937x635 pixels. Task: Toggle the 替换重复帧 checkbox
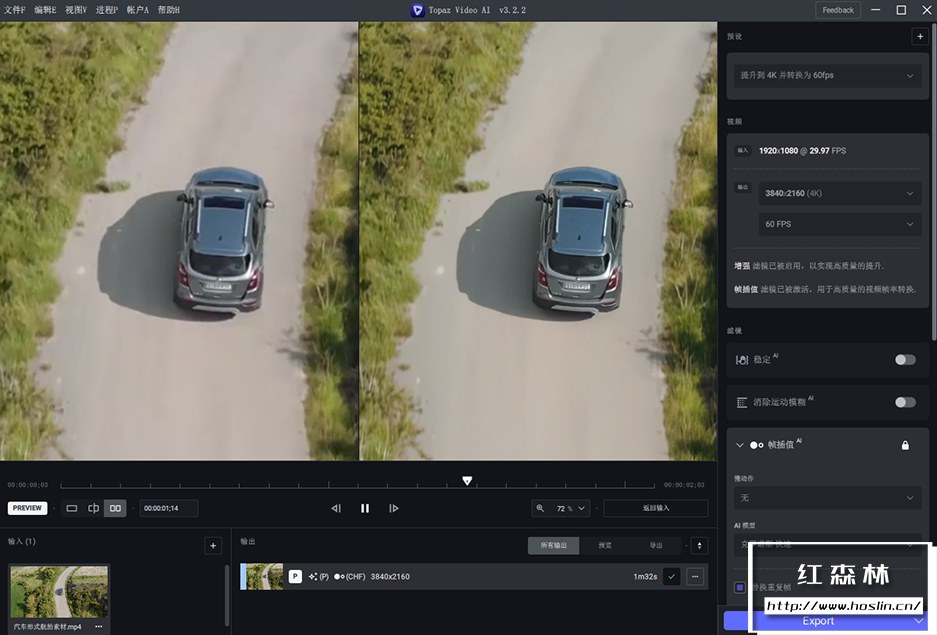click(x=740, y=587)
